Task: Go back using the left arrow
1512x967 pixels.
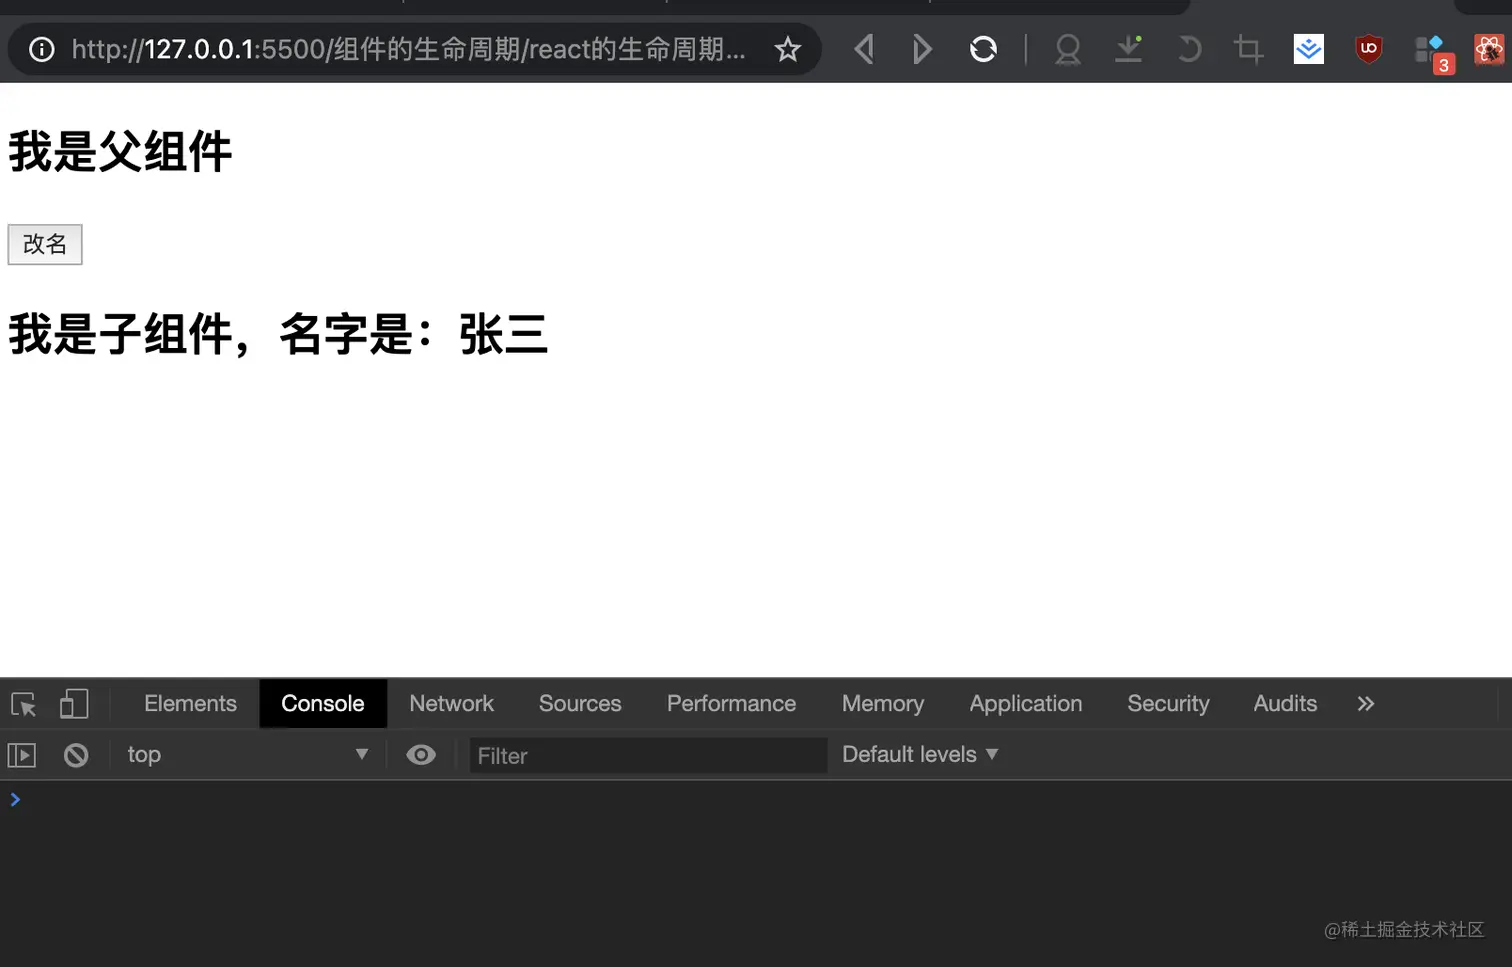Action: [865, 49]
